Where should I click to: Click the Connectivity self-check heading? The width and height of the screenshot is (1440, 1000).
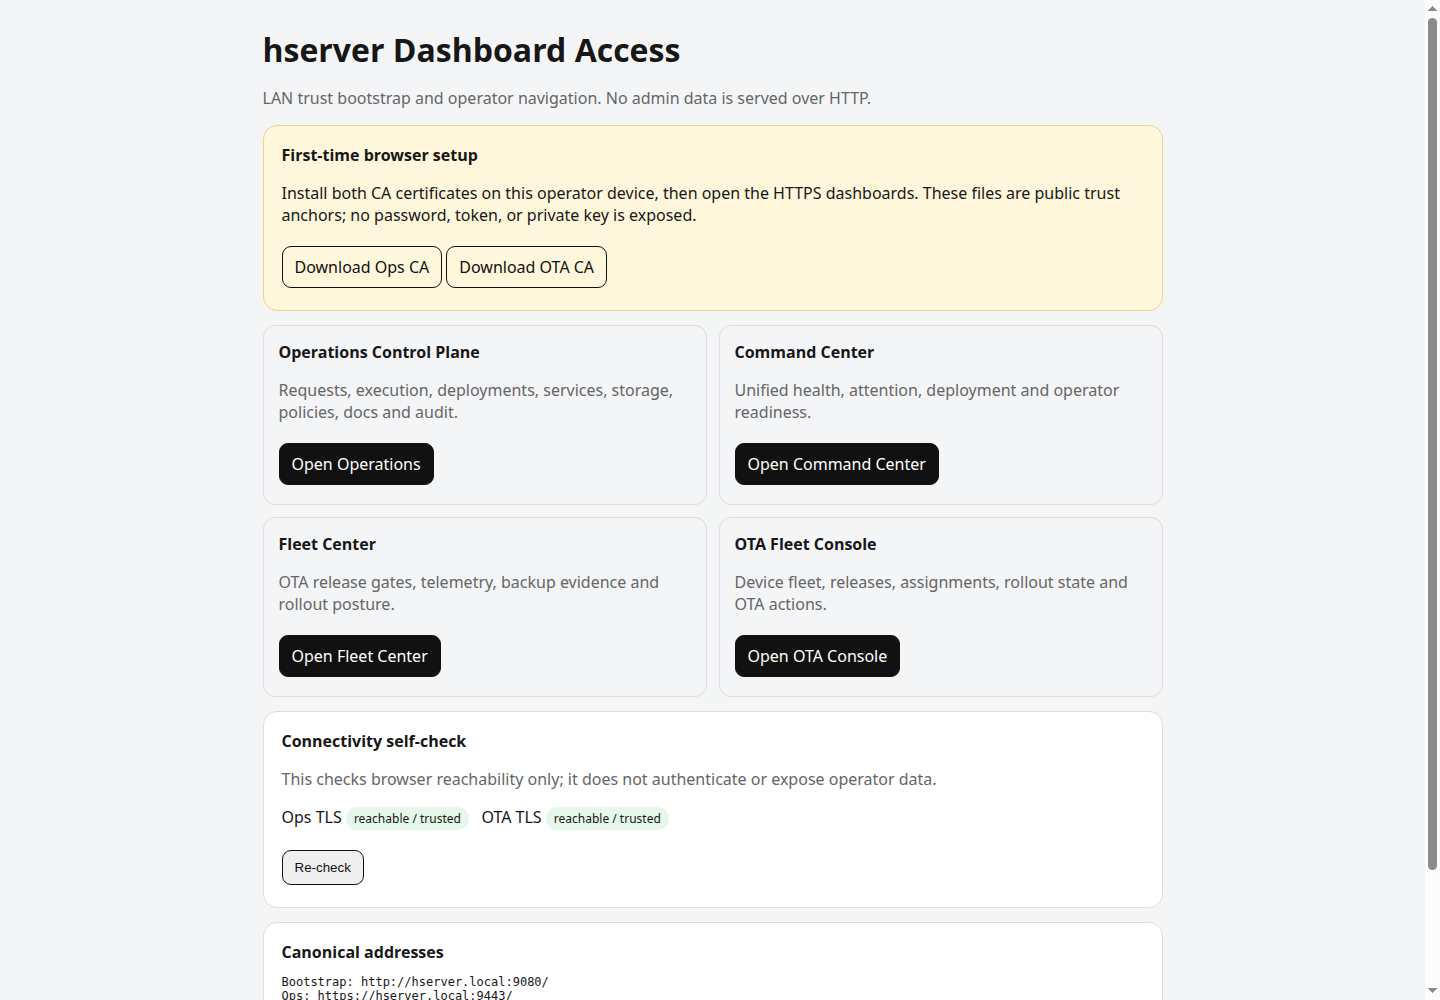pos(373,741)
